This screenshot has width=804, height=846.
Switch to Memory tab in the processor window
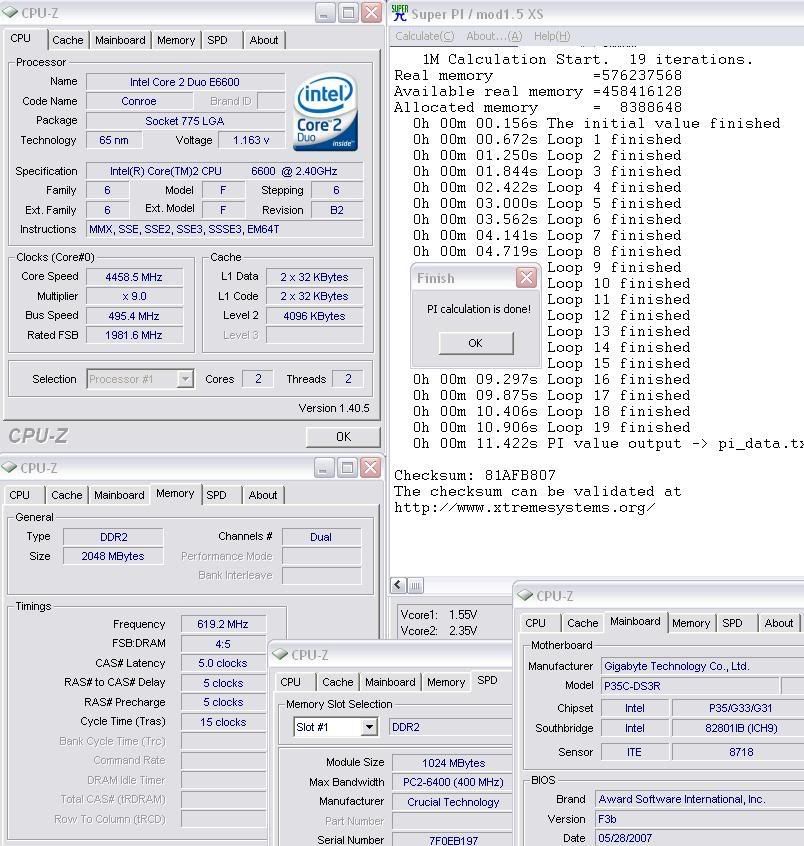pos(176,40)
